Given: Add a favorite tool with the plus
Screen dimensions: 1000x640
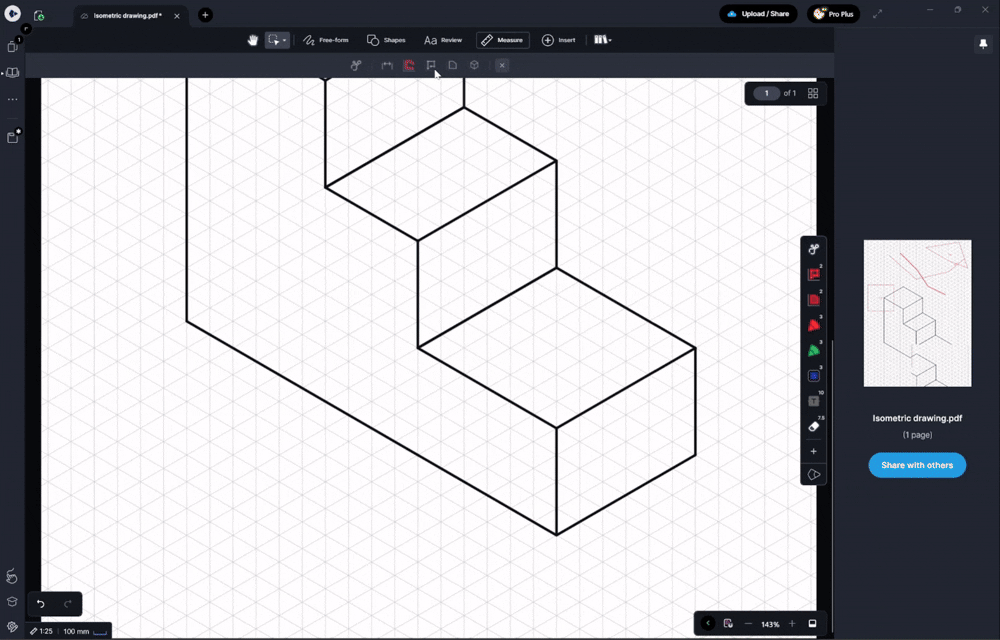Looking at the screenshot, I should 813,451.
